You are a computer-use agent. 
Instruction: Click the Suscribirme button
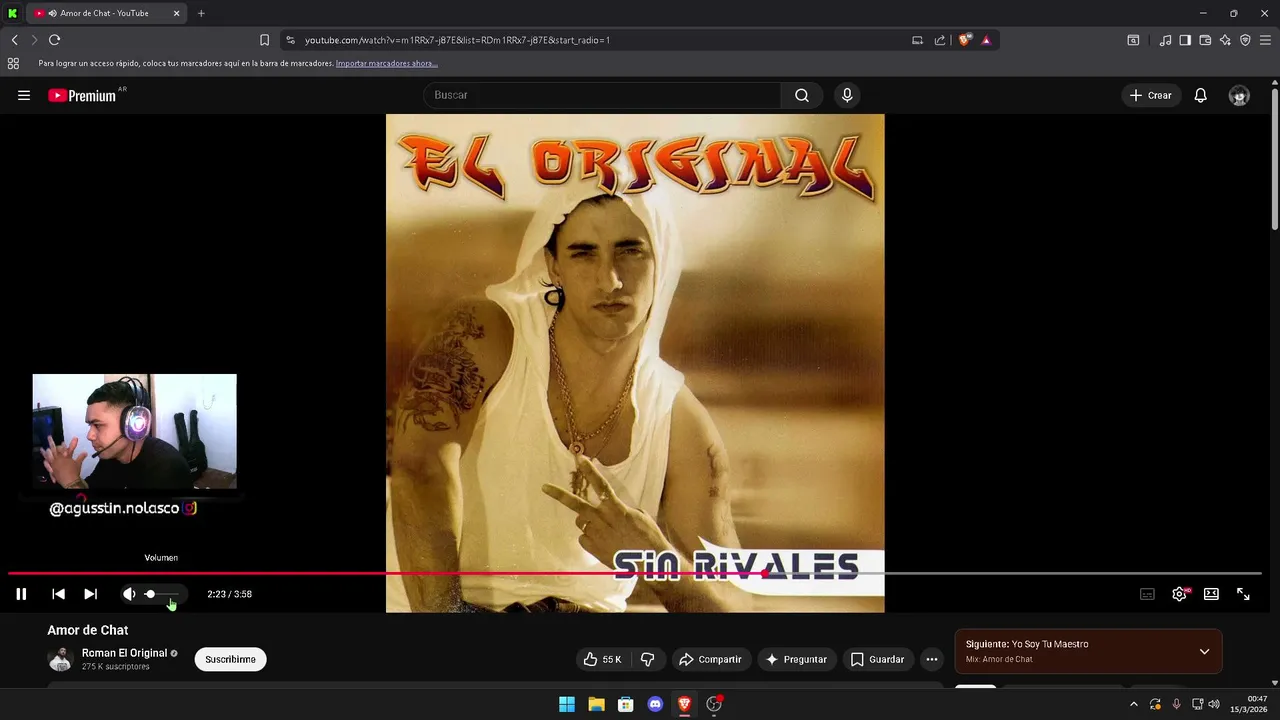[x=230, y=659]
